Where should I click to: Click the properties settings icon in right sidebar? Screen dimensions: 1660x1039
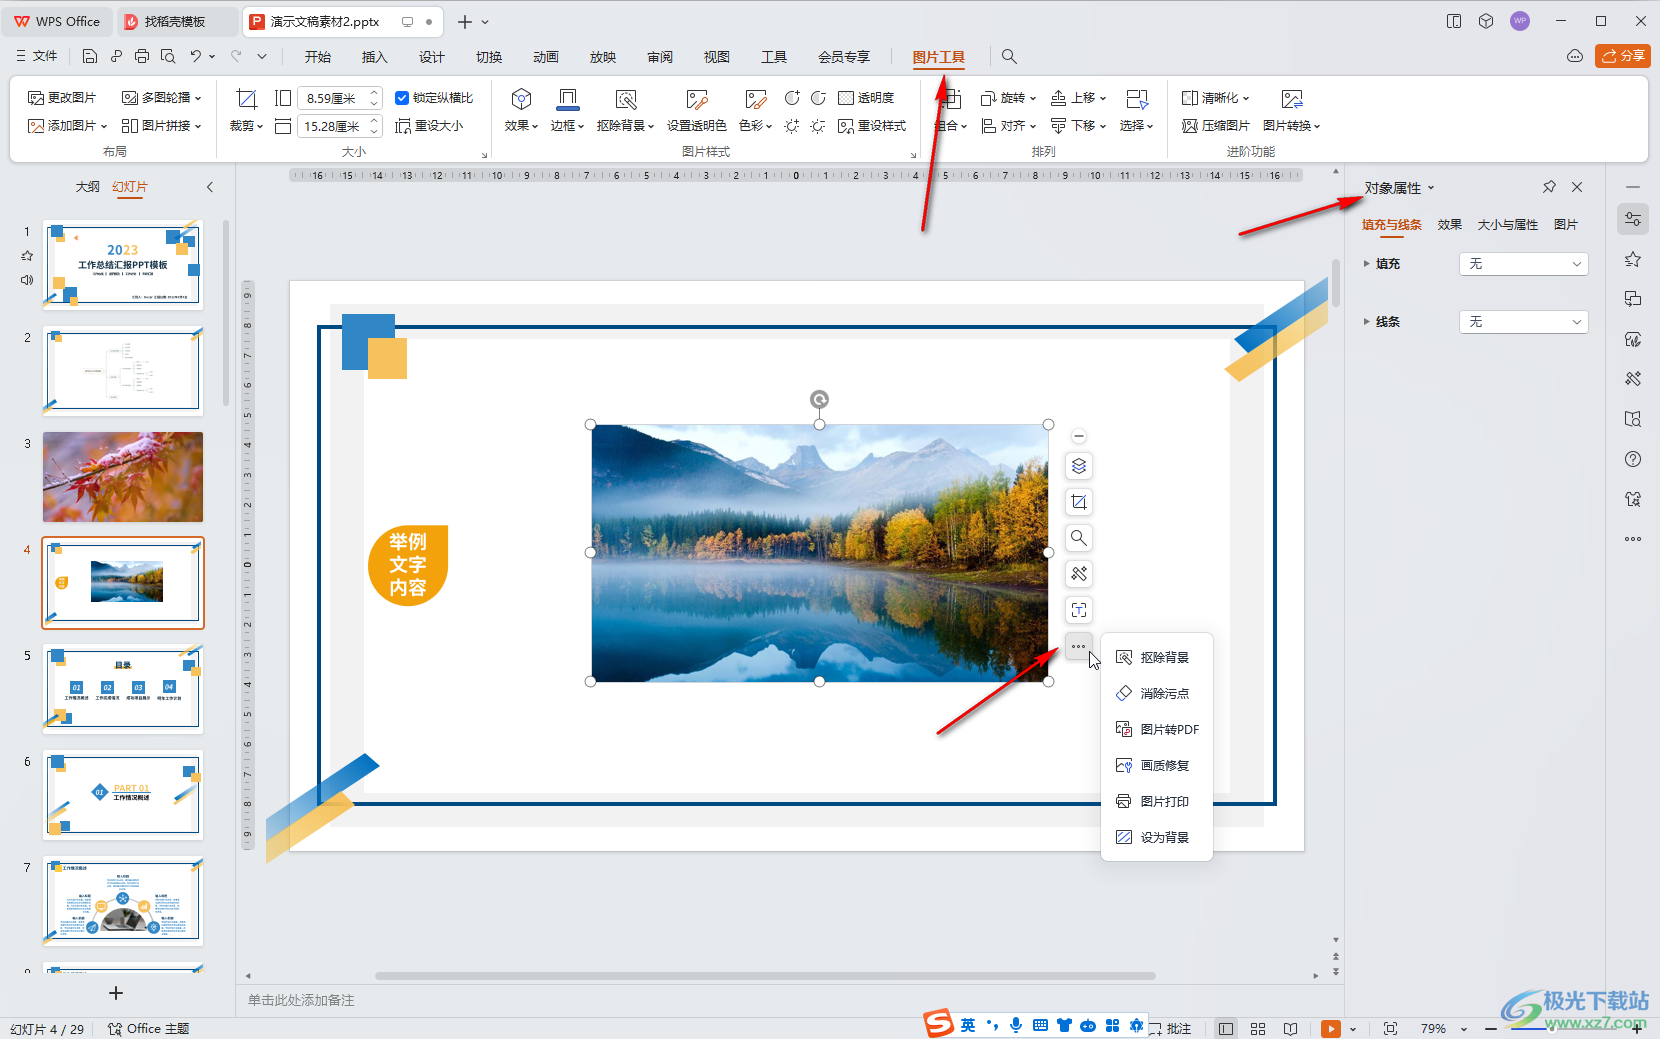coord(1633,219)
